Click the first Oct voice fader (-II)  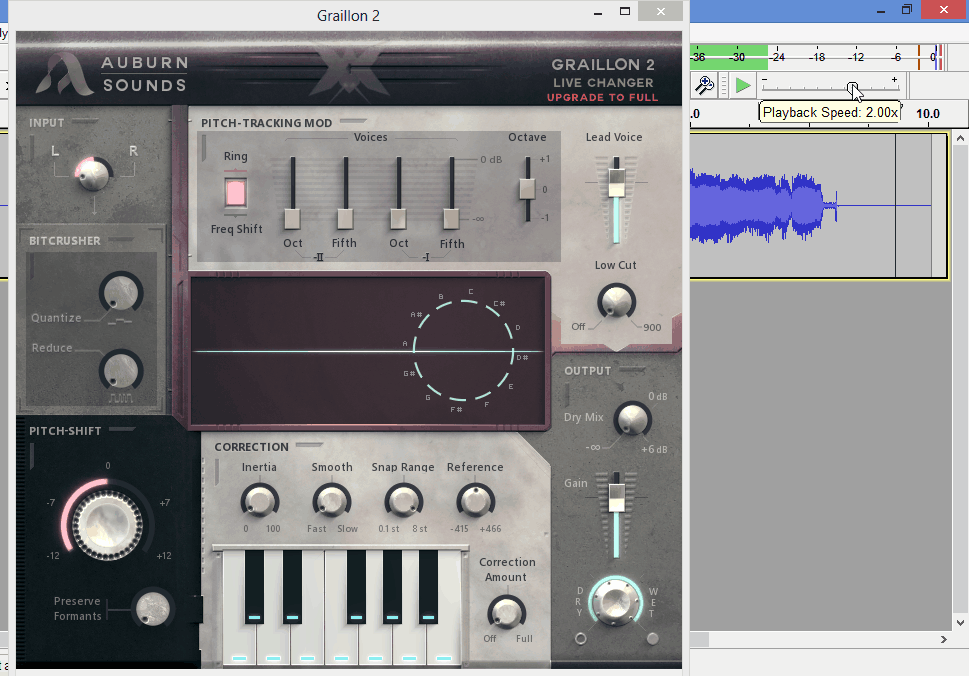click(292, 218)
